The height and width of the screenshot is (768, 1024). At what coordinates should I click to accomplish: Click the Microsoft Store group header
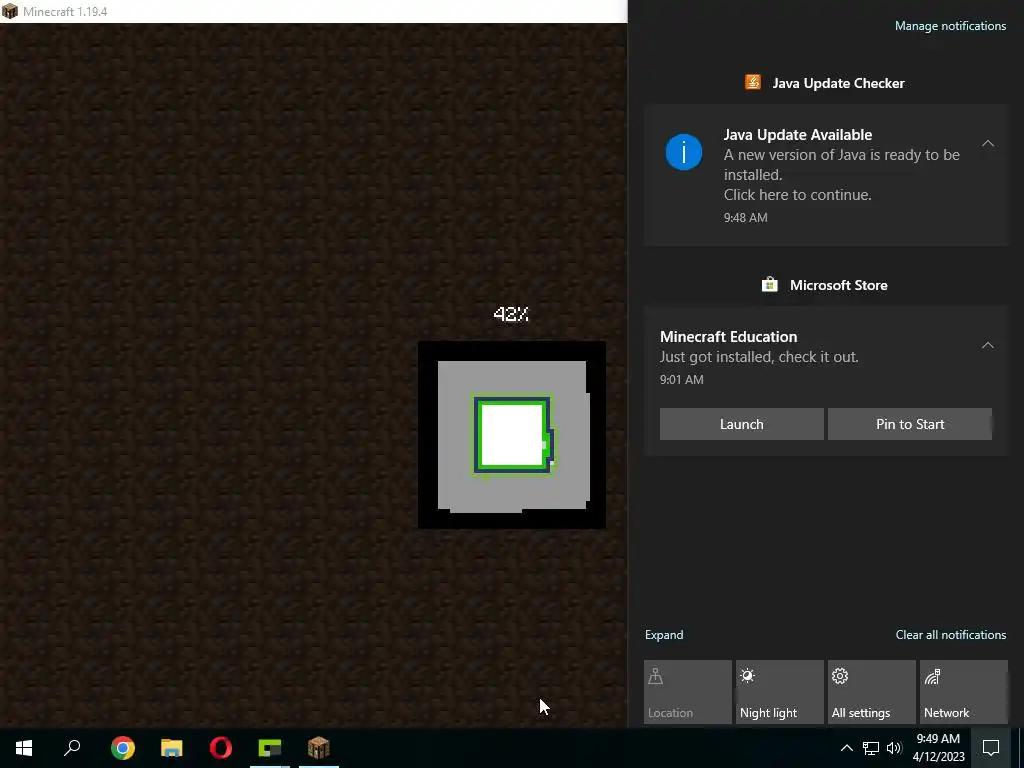coord(839,285)
